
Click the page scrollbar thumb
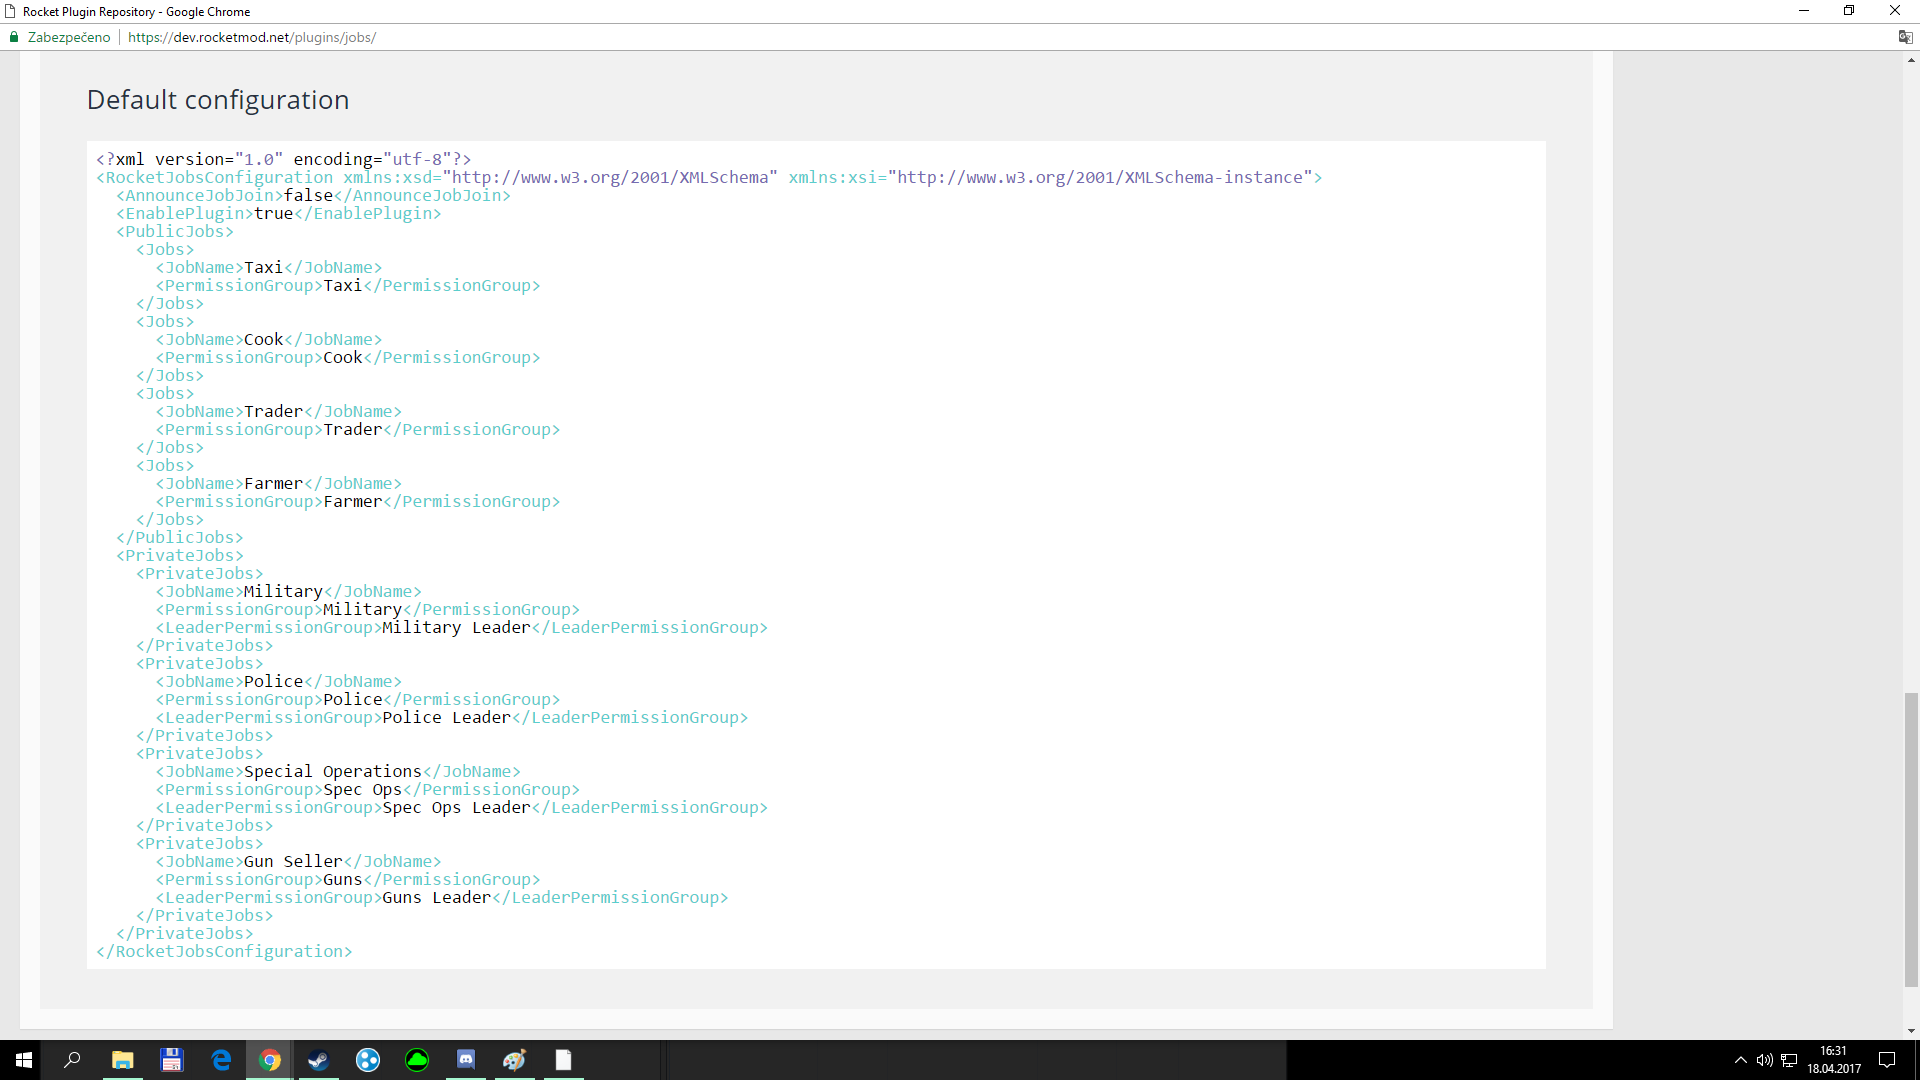coord(1911,838)
